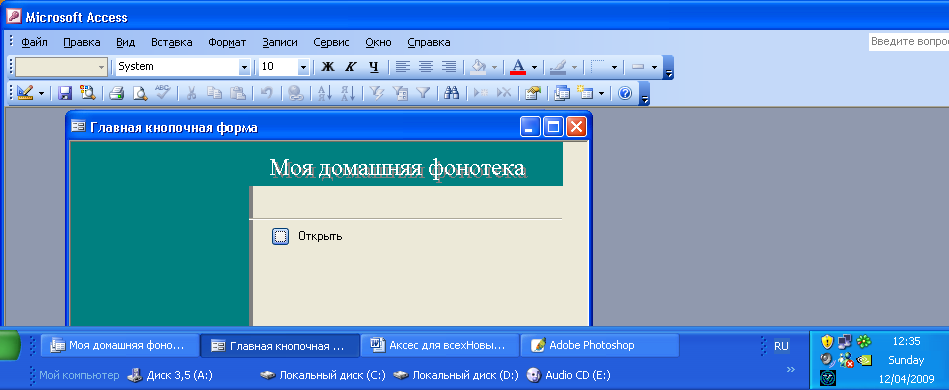Open the Правка menu
This screenshot has height=390, width=949.
point(82,42)
